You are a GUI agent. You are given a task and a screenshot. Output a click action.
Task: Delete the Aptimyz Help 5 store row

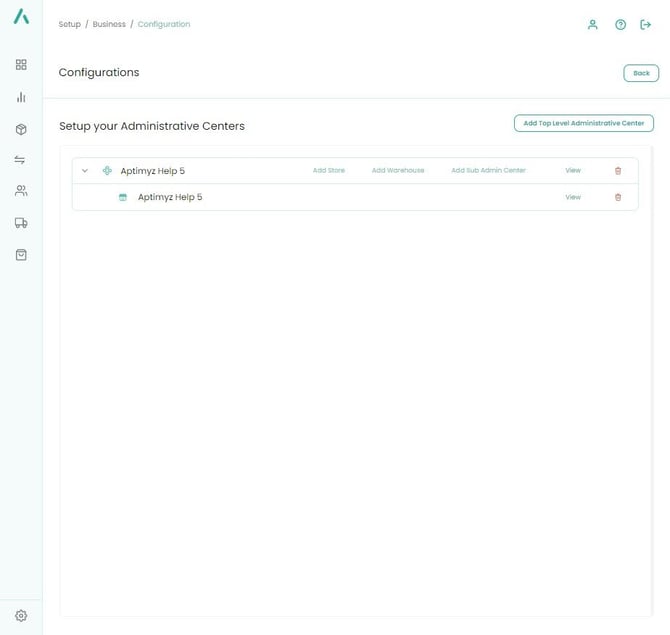pyautogui.click(x=617, y=197)
